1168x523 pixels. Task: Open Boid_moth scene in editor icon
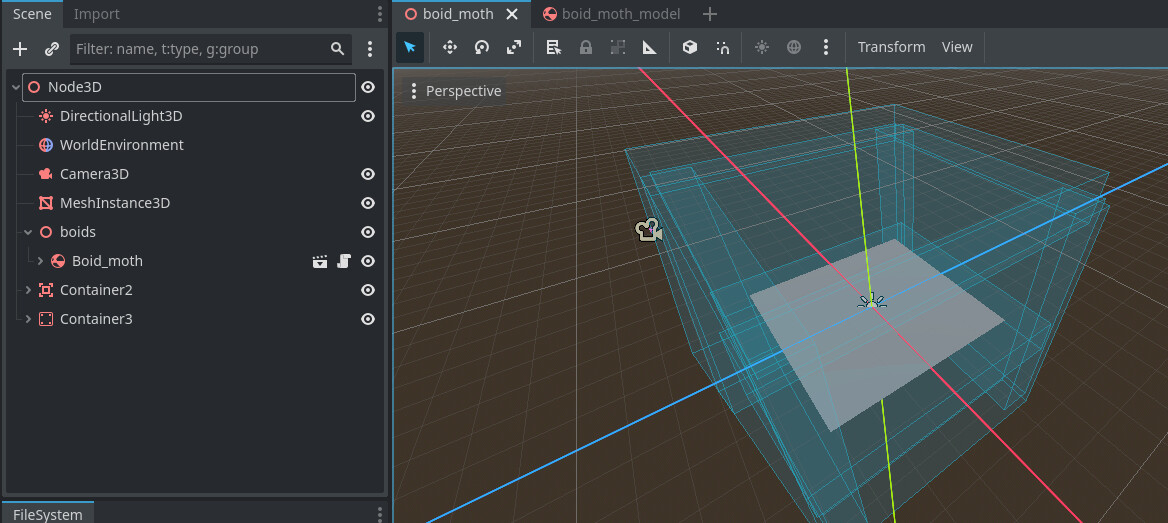(x=320, y=261)
